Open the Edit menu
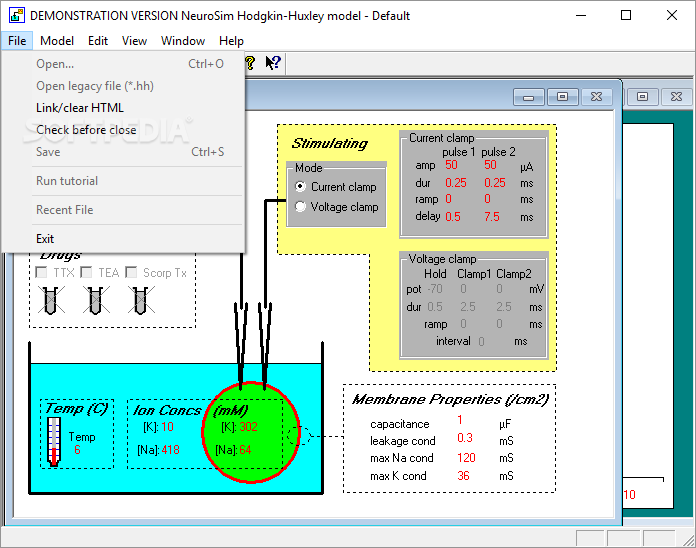Viewport: 696px width, 548px height. [98, 41]
